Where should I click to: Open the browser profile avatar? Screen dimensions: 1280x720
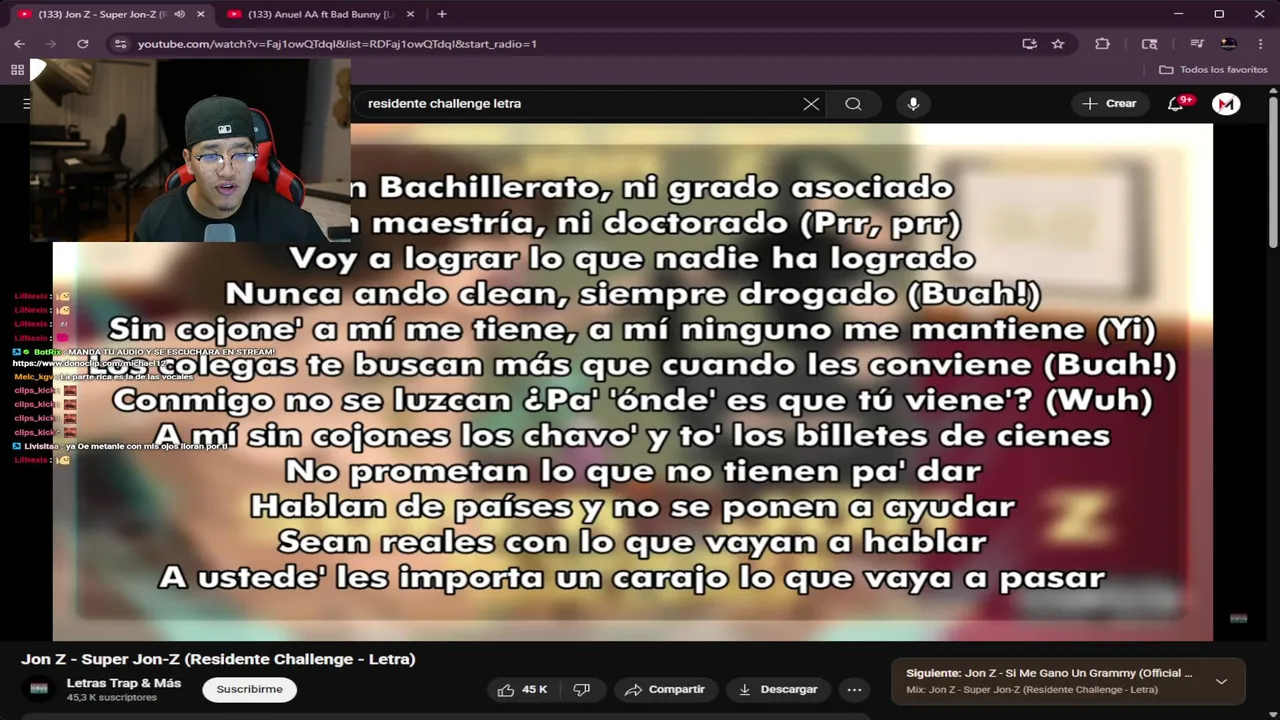pos(1229,44)
